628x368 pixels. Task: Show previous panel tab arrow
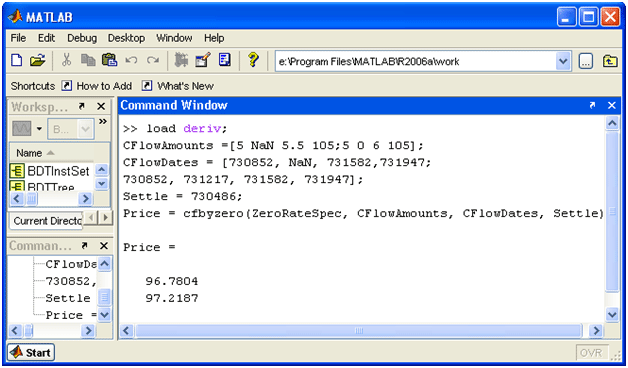click(x=91, y=217)
